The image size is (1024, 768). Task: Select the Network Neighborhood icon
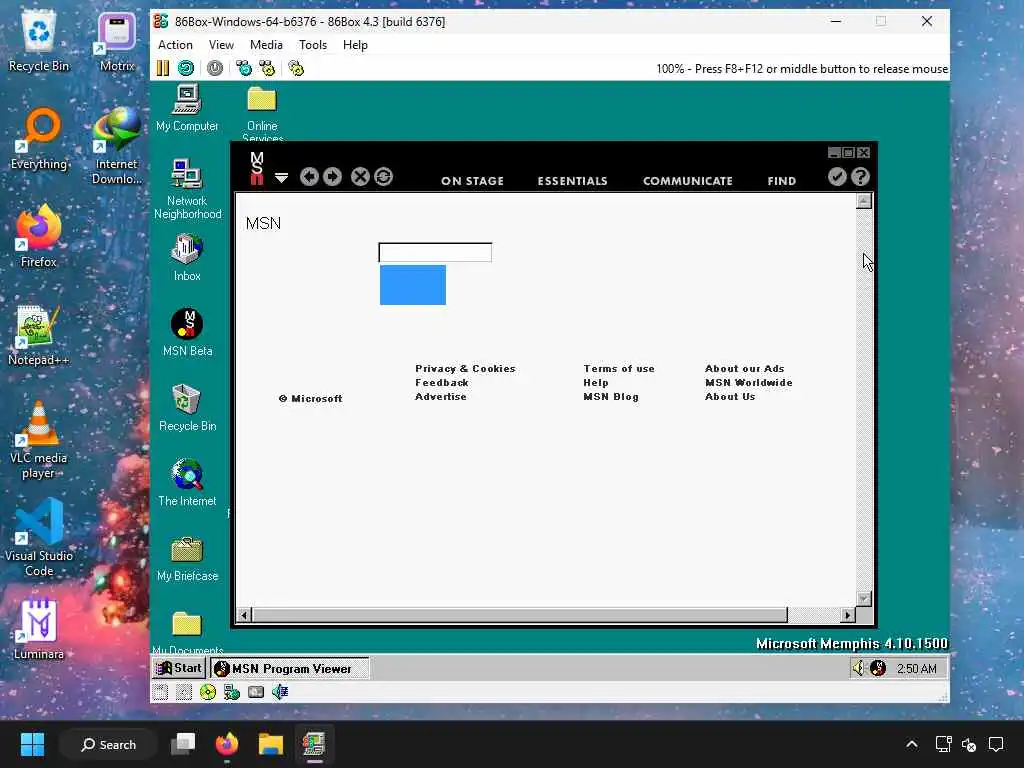coord(187,188)
